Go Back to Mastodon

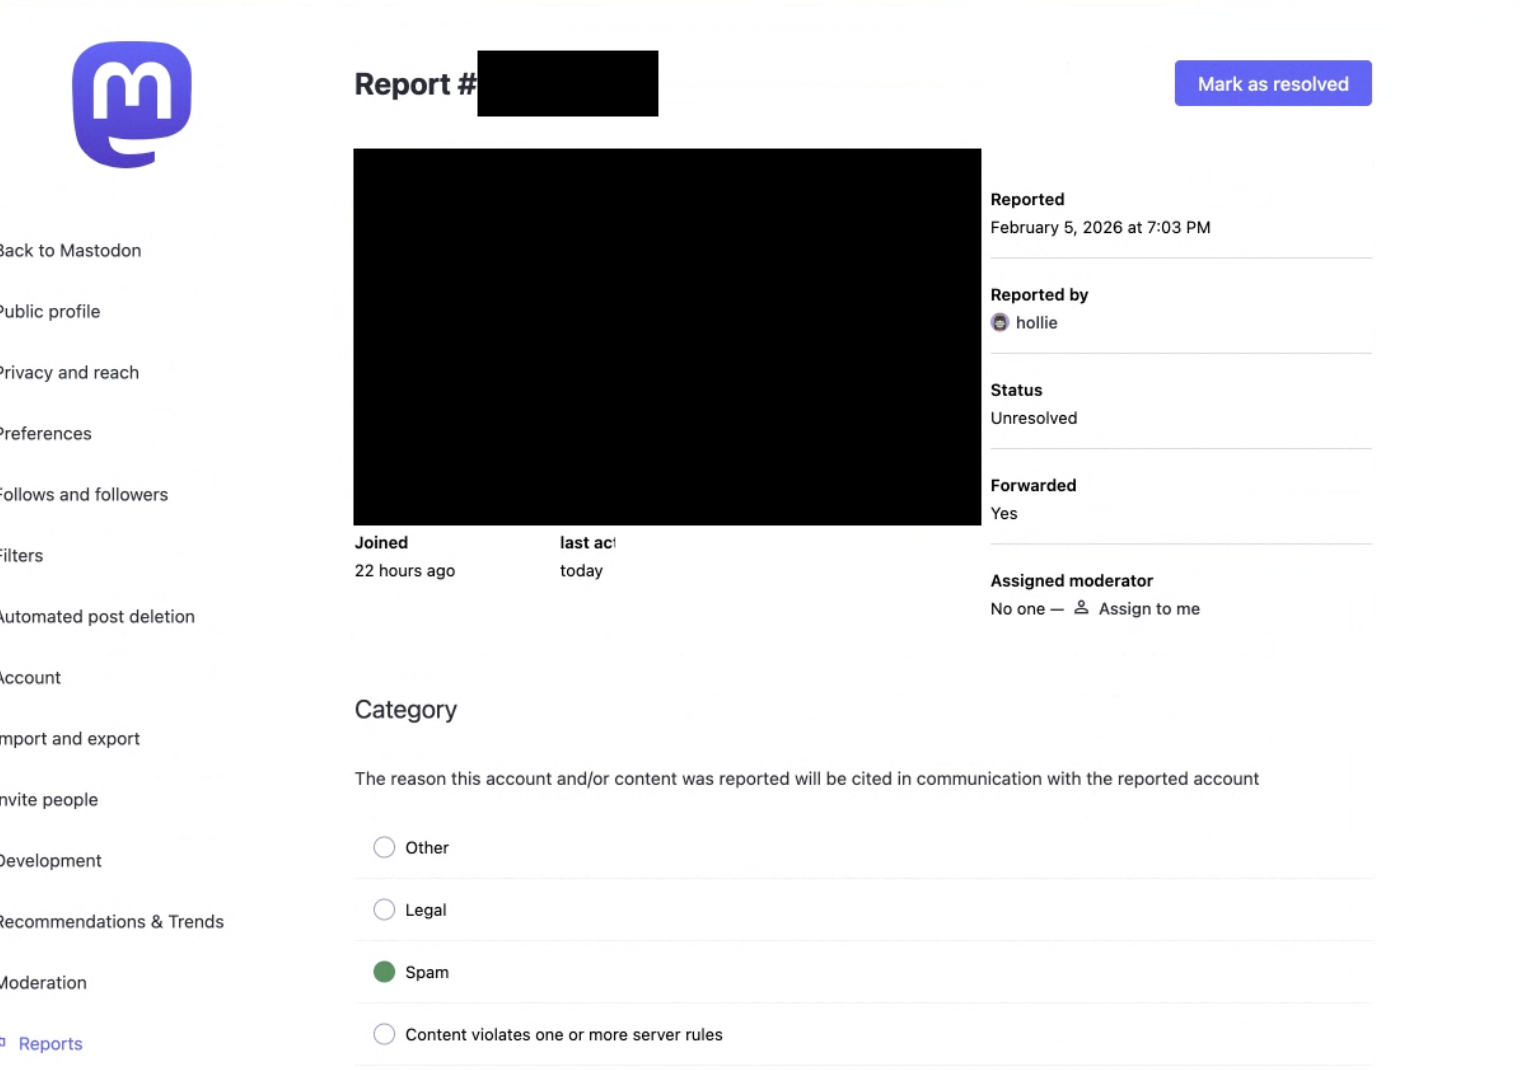tap(70, 251)
